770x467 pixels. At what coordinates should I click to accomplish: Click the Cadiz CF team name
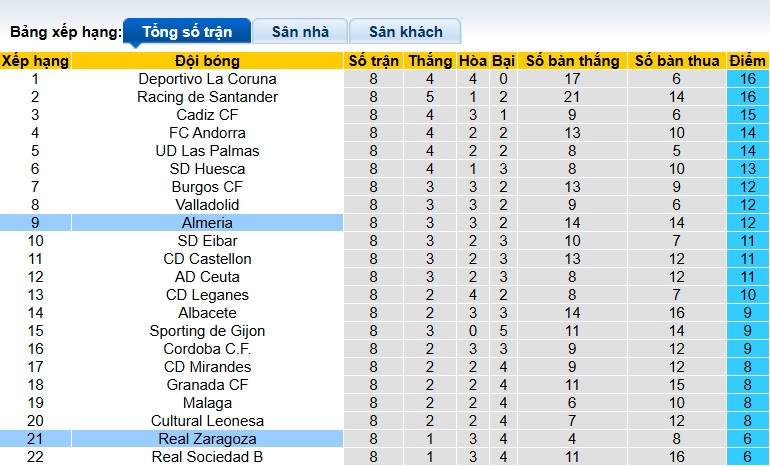pos(207,115)
